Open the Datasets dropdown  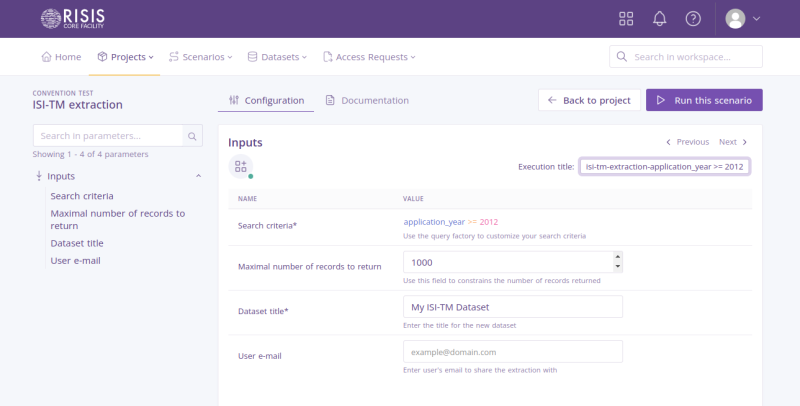click(x=277, y=57)
